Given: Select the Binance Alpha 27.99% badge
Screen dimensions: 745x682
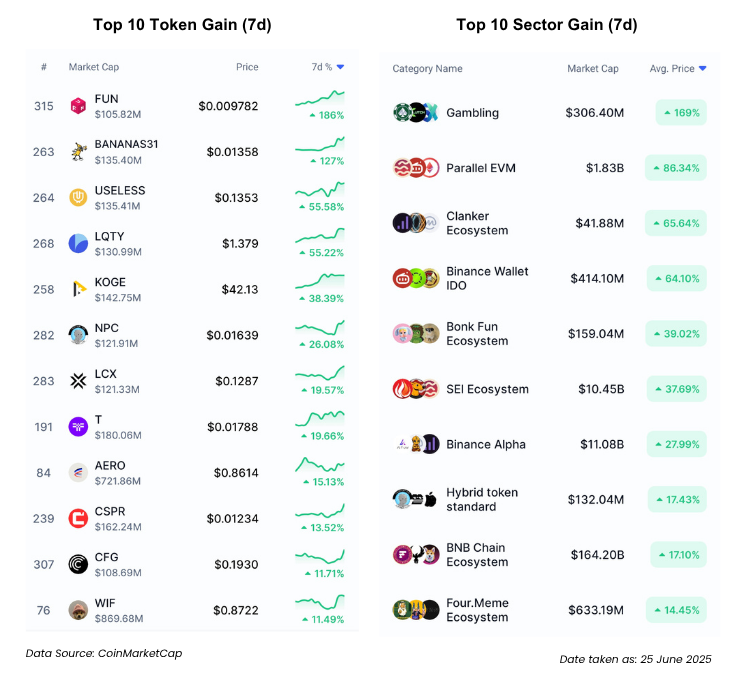Looking at the screenshot, I should (677, 444).
